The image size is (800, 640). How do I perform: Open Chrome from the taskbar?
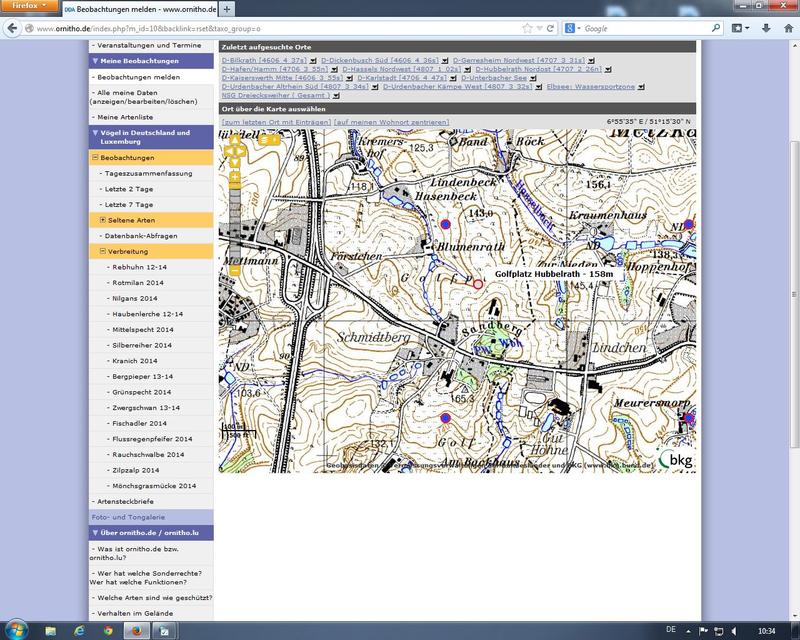[108, 631]
